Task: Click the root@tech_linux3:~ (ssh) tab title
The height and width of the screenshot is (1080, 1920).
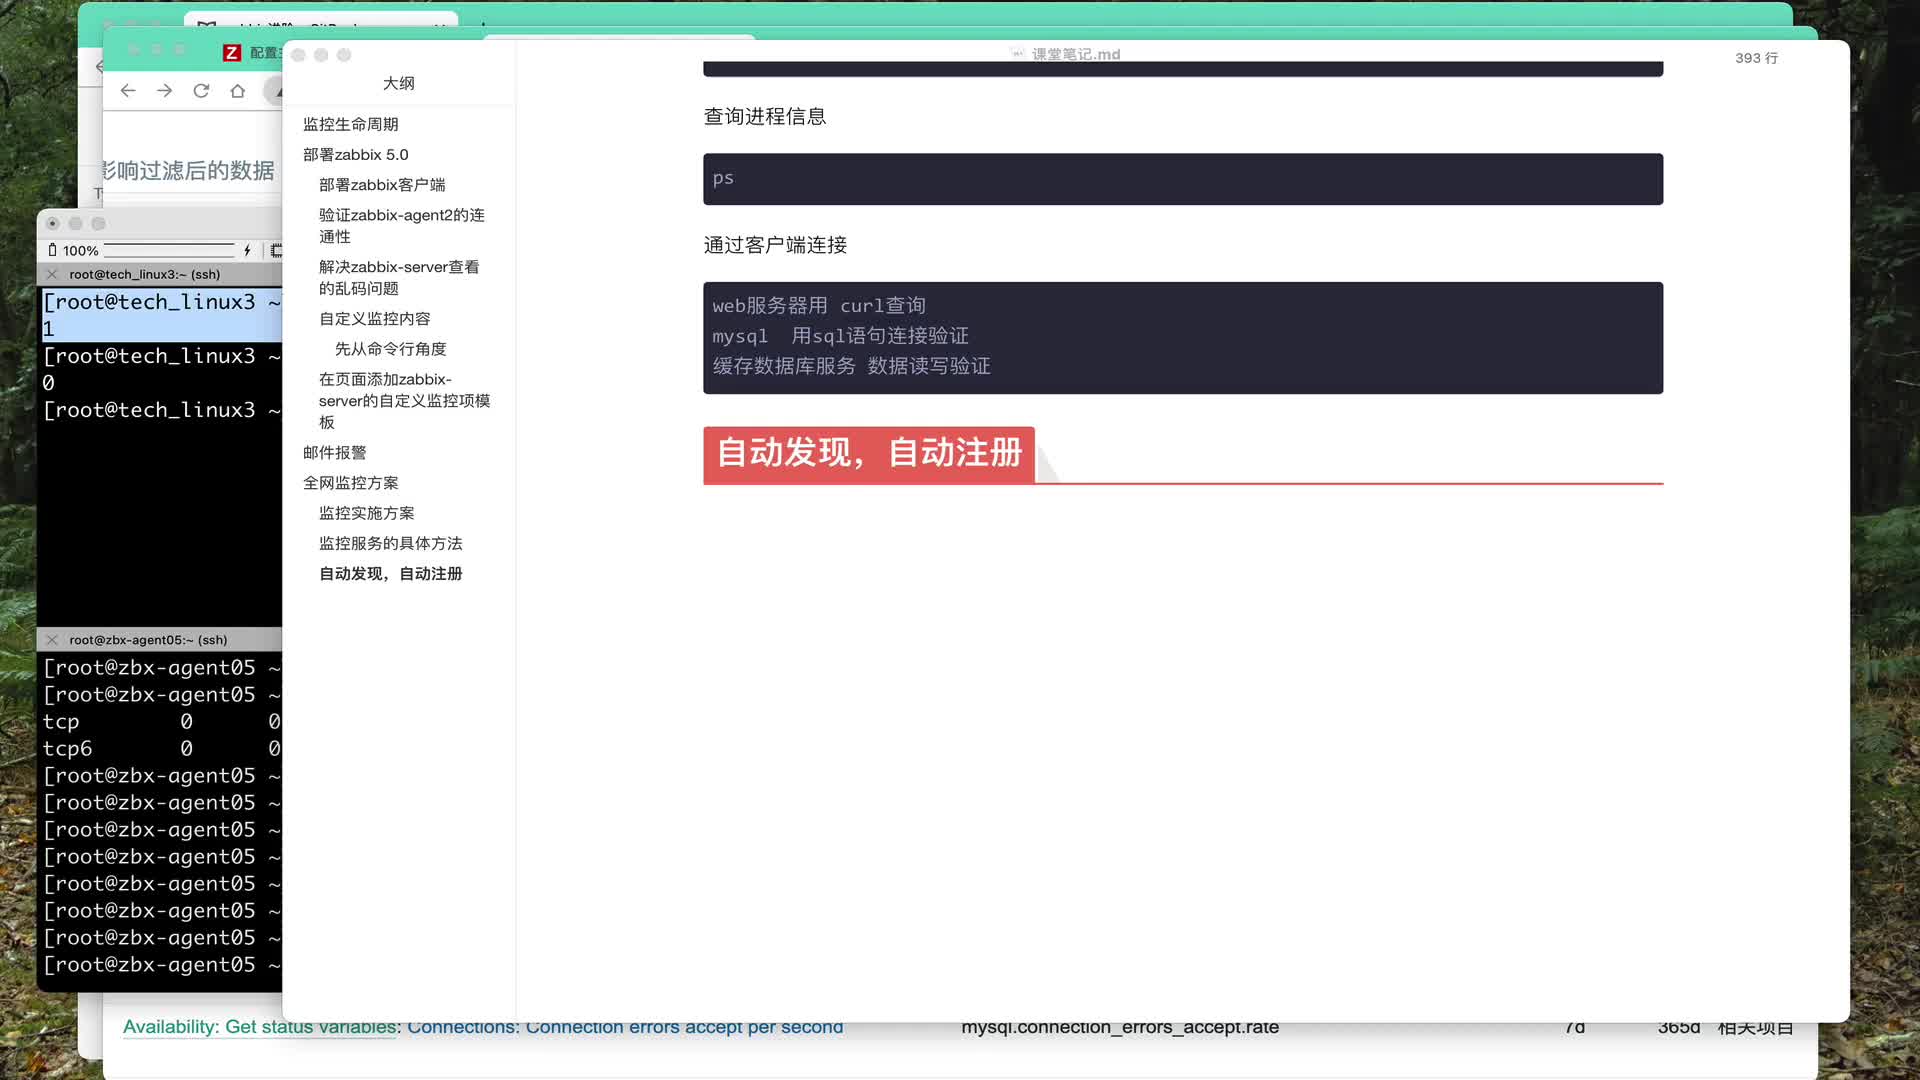Action: pos(145,274)
